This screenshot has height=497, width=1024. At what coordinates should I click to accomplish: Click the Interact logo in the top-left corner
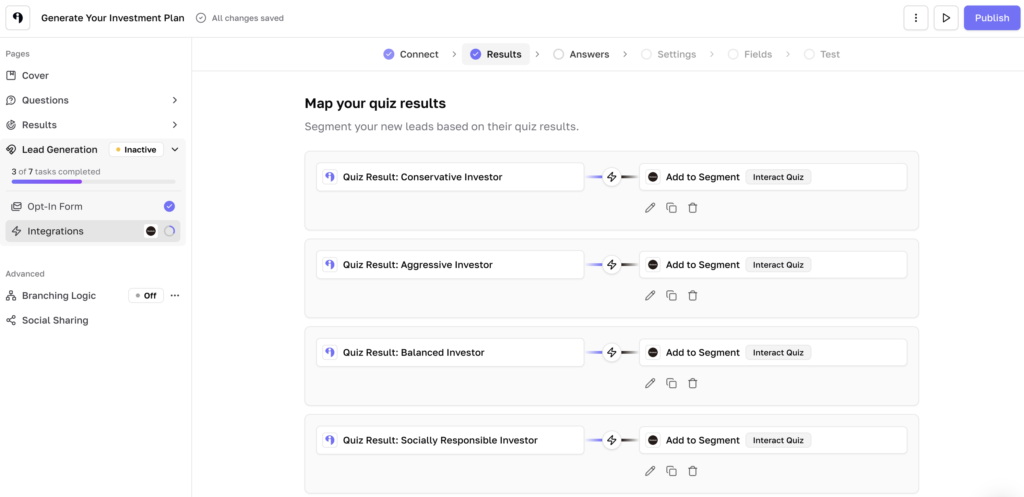[x=18, y=18]
